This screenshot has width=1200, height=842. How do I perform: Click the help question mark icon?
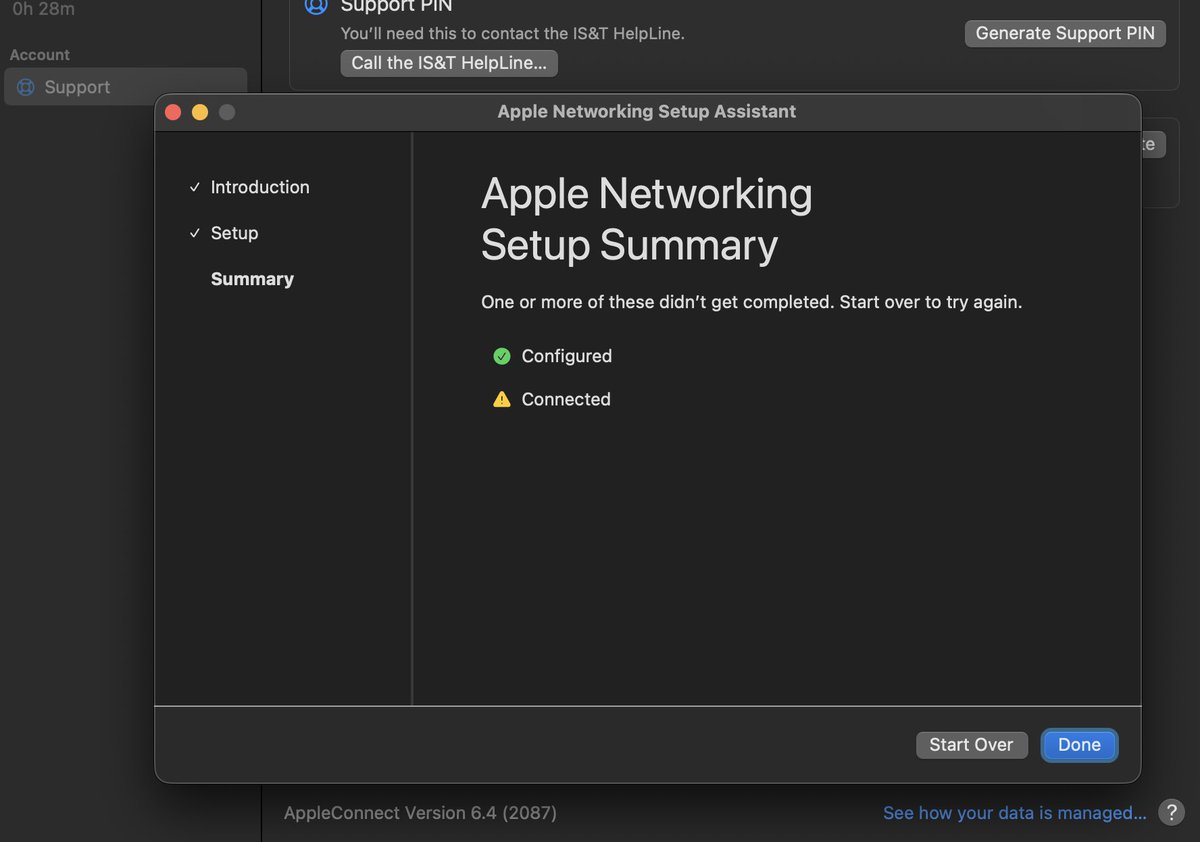[1171, 812]
